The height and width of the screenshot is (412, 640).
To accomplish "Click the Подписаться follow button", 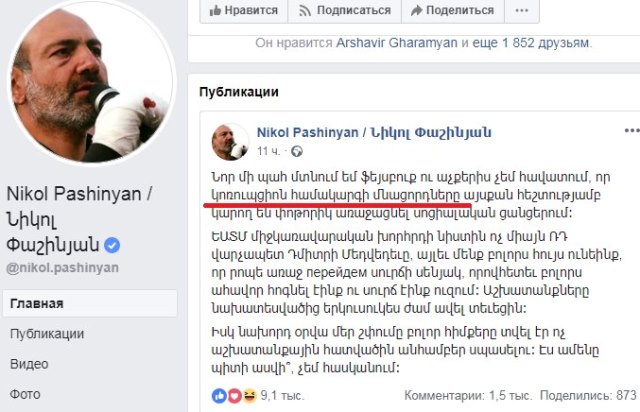I will coord(344,10).
